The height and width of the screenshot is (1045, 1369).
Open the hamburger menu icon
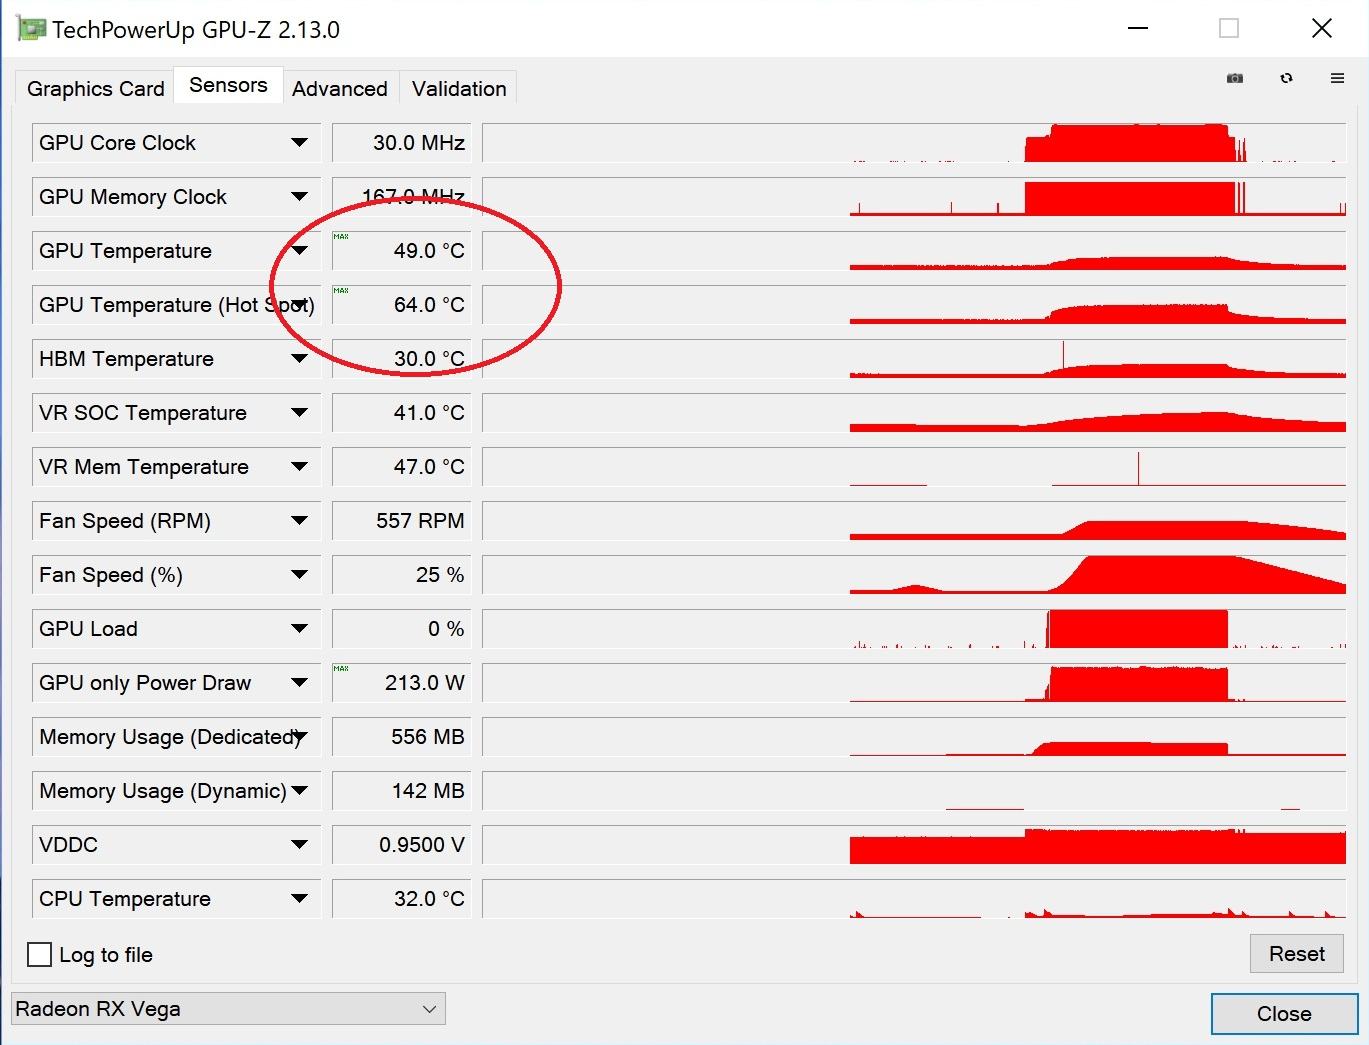pyautogui.click(x=1337, y=78)
